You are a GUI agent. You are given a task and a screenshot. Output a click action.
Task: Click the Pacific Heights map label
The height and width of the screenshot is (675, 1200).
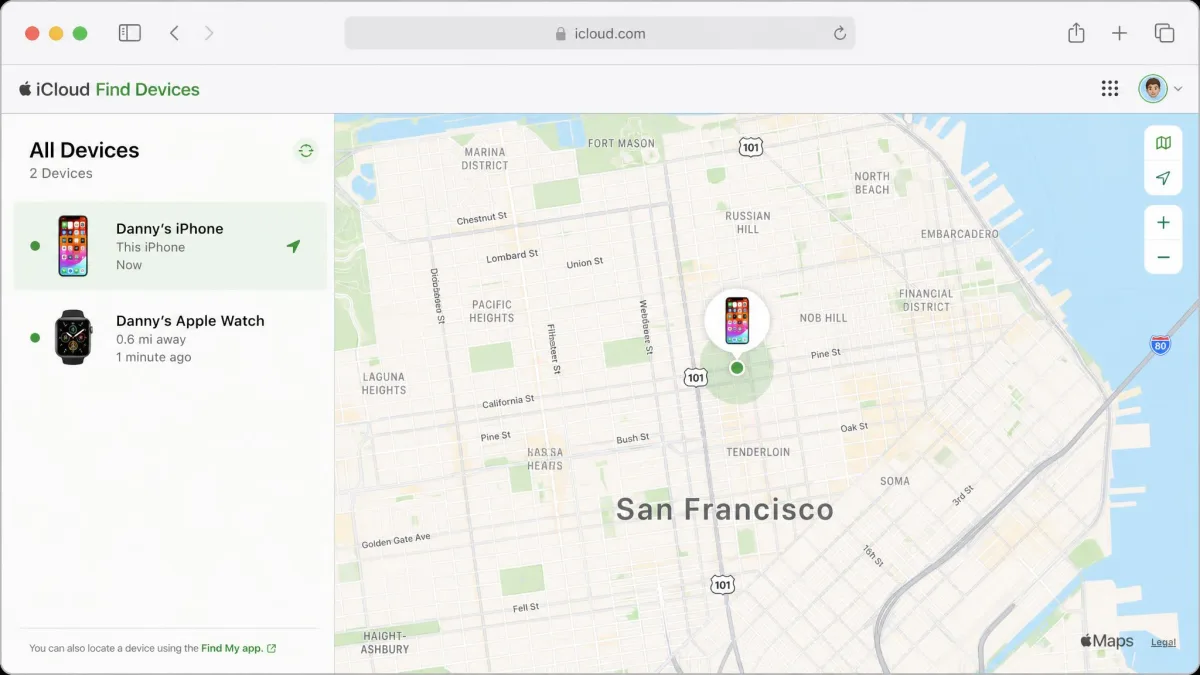[492, 311]
